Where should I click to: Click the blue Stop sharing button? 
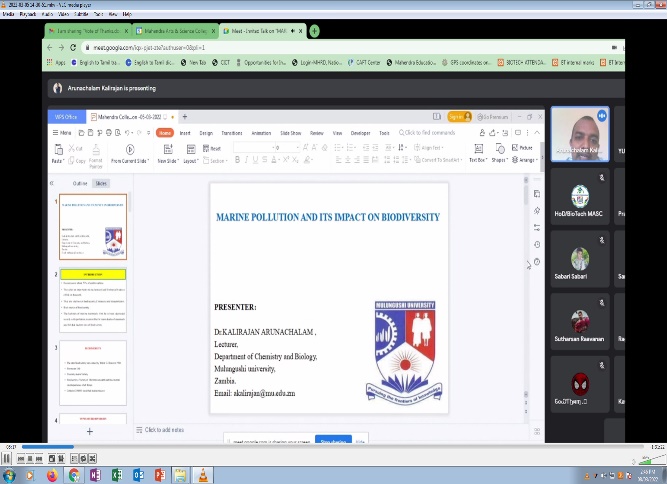point(333,440)
